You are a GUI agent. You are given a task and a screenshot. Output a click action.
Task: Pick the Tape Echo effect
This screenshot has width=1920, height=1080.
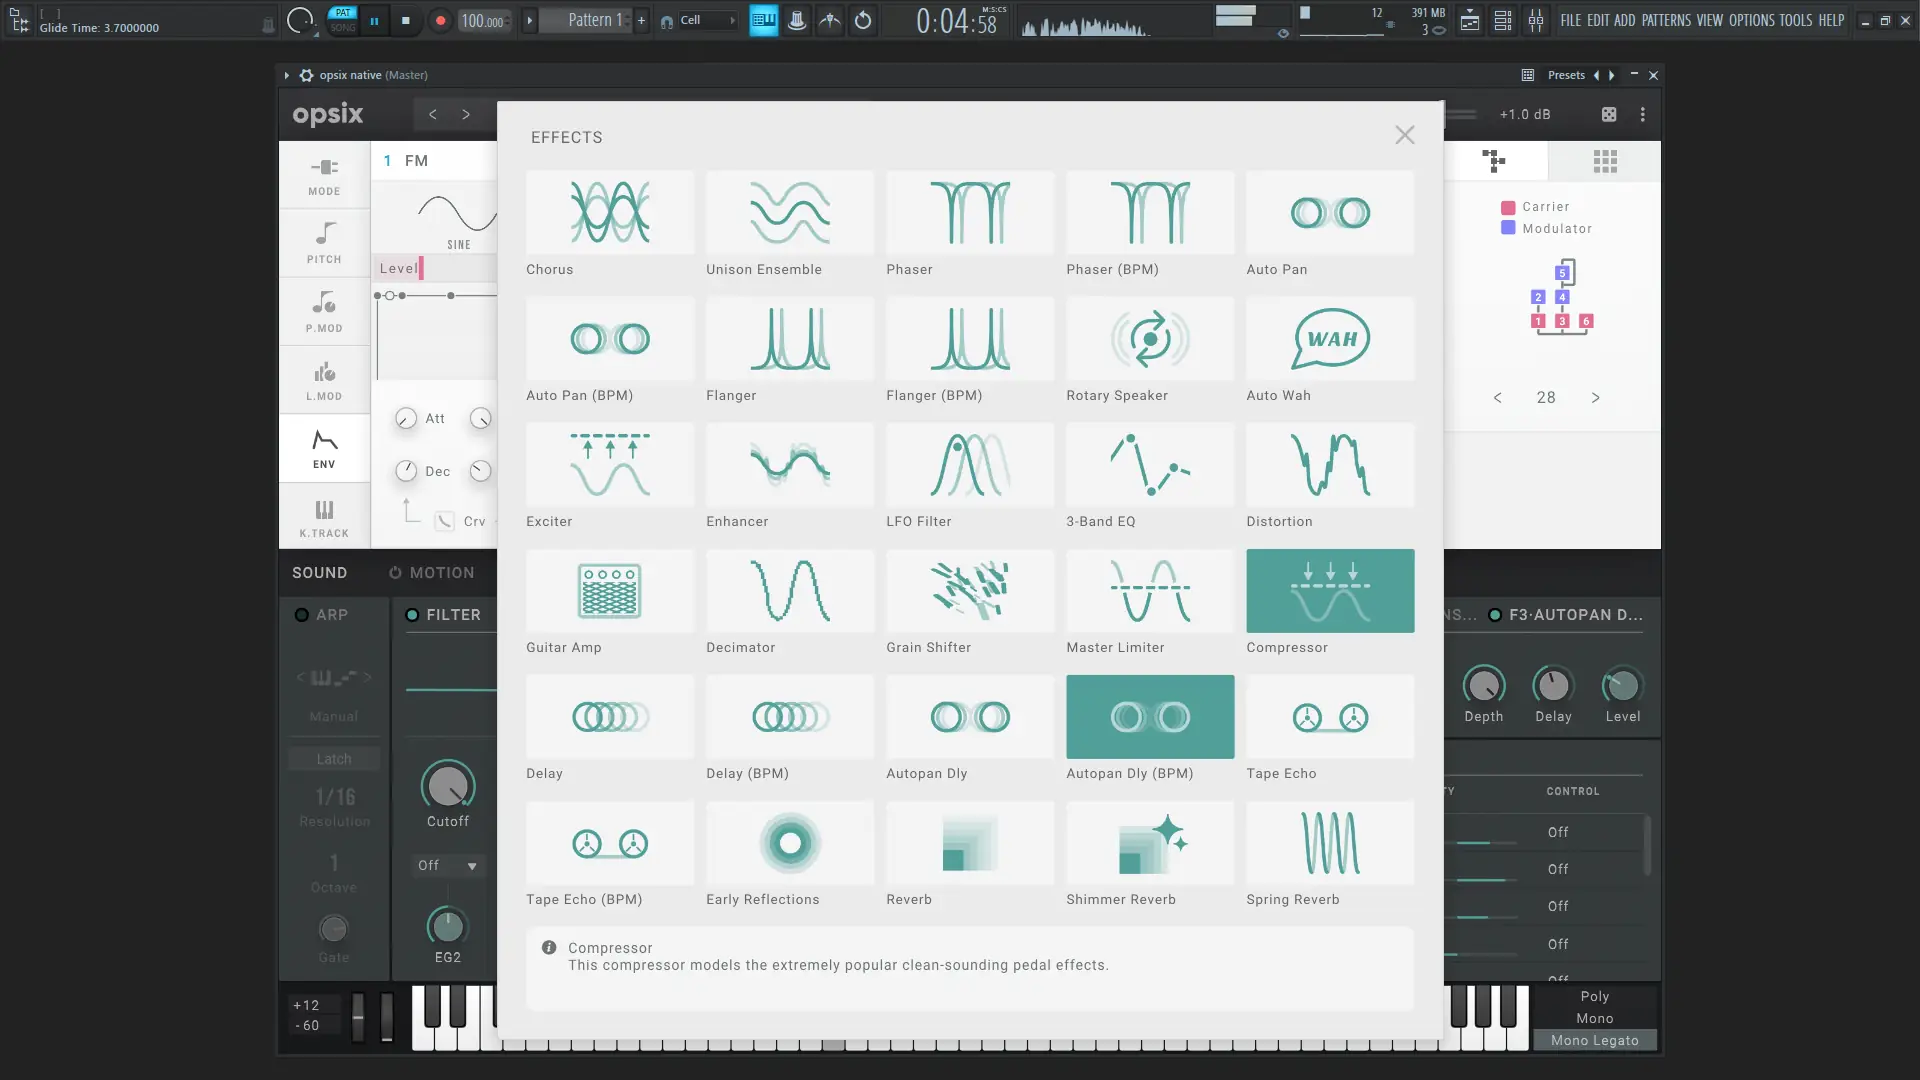(x=1329, y=716)
